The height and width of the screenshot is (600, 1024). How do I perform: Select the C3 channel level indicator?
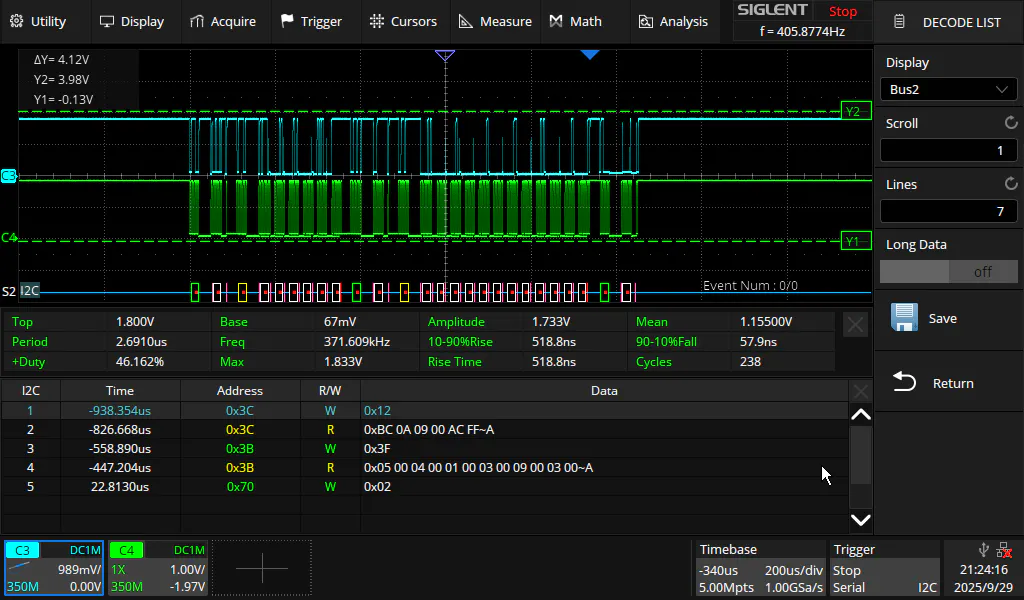[9, 176]
